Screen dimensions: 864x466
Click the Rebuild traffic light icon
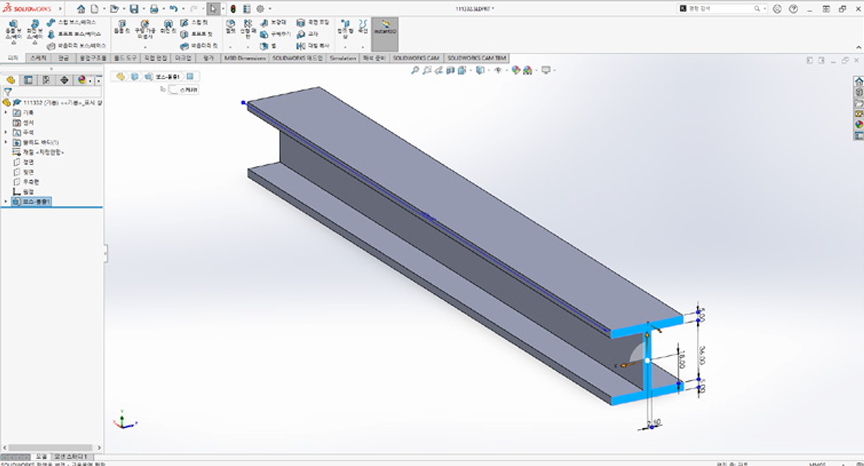coord(232,8)
